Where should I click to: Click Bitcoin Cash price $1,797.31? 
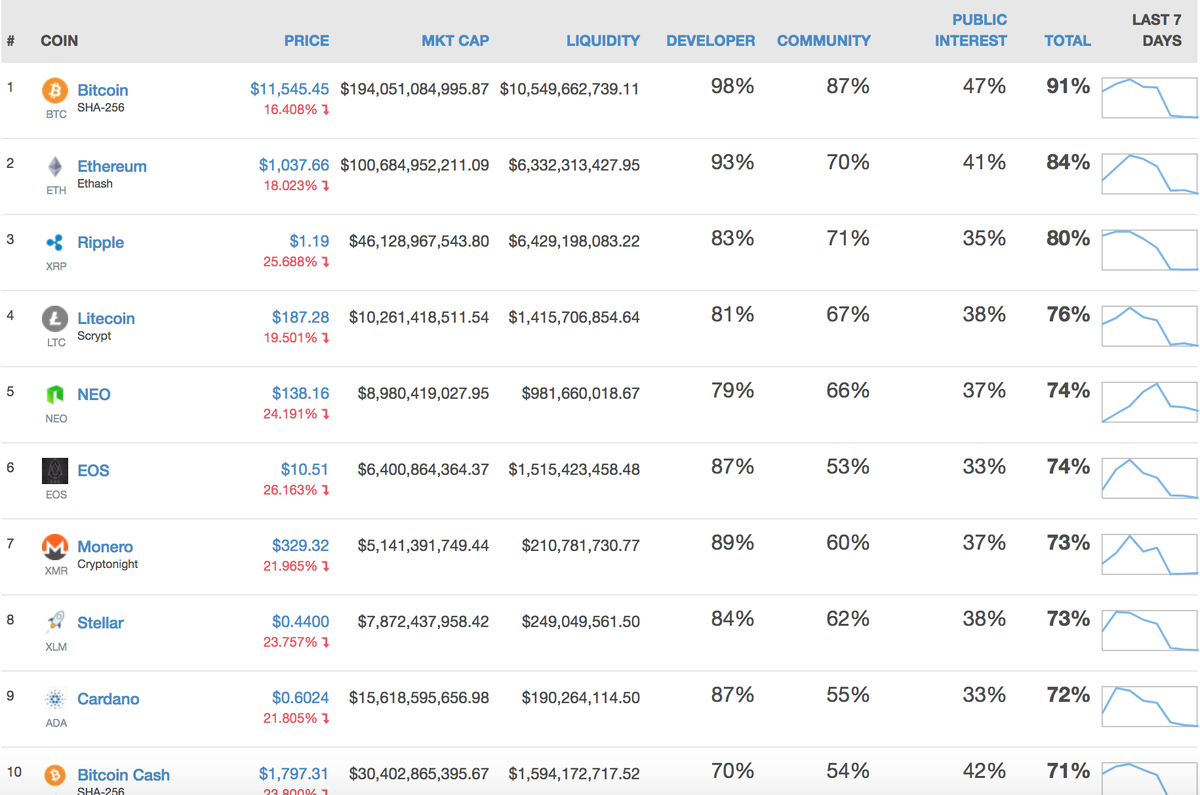(x=294, y=774)
